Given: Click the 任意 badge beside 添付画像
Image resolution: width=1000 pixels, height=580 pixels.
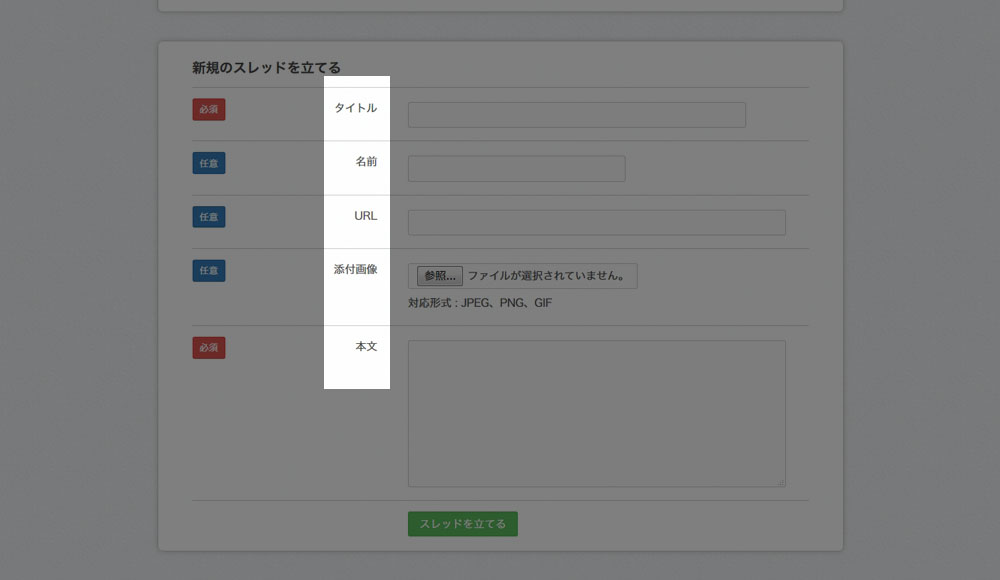Looking at the screenshot, I should click(x=209, y=271).
